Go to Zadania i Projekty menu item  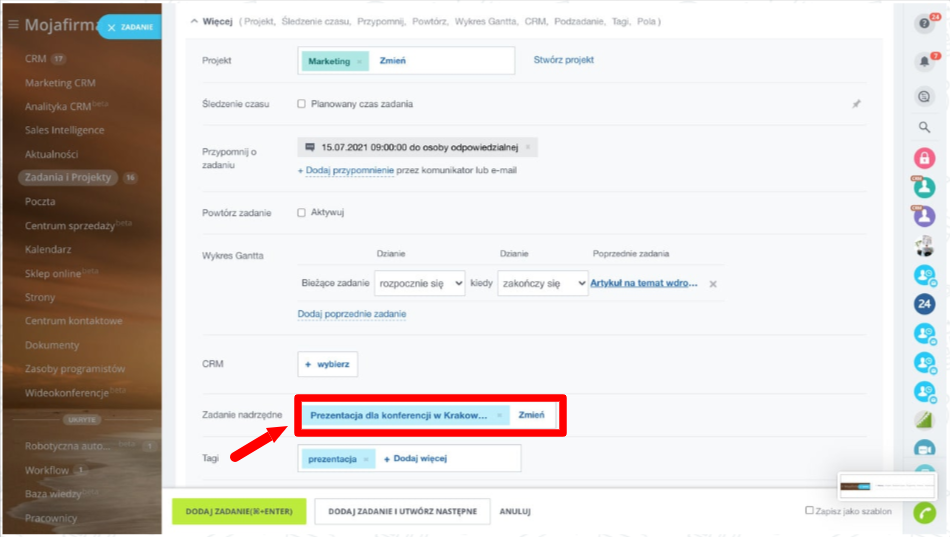click(x=69, y=178)
